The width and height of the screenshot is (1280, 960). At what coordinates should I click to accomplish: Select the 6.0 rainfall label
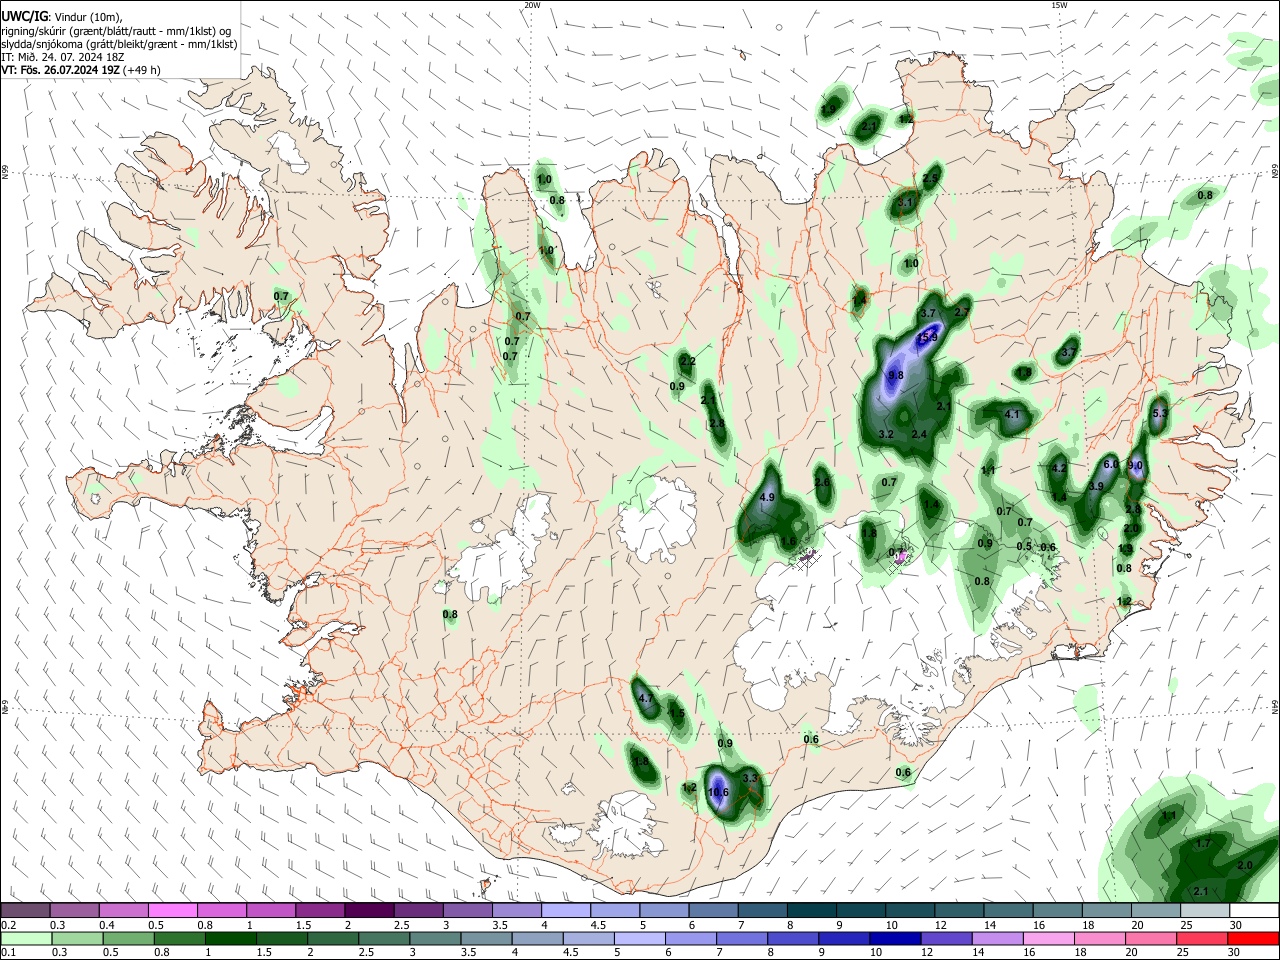tap(1110, 464)
